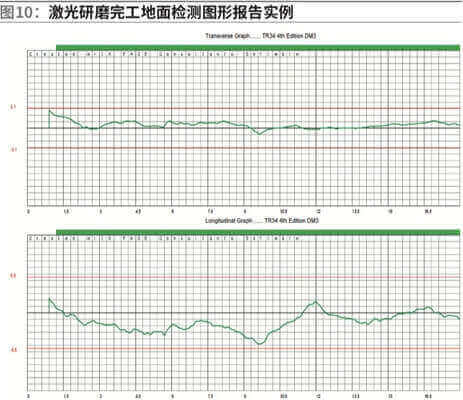This screenshot has width=463, height=400.
Task: Click the green header bar above the Longitudinal graph
Action: click(x=258, y=232)
